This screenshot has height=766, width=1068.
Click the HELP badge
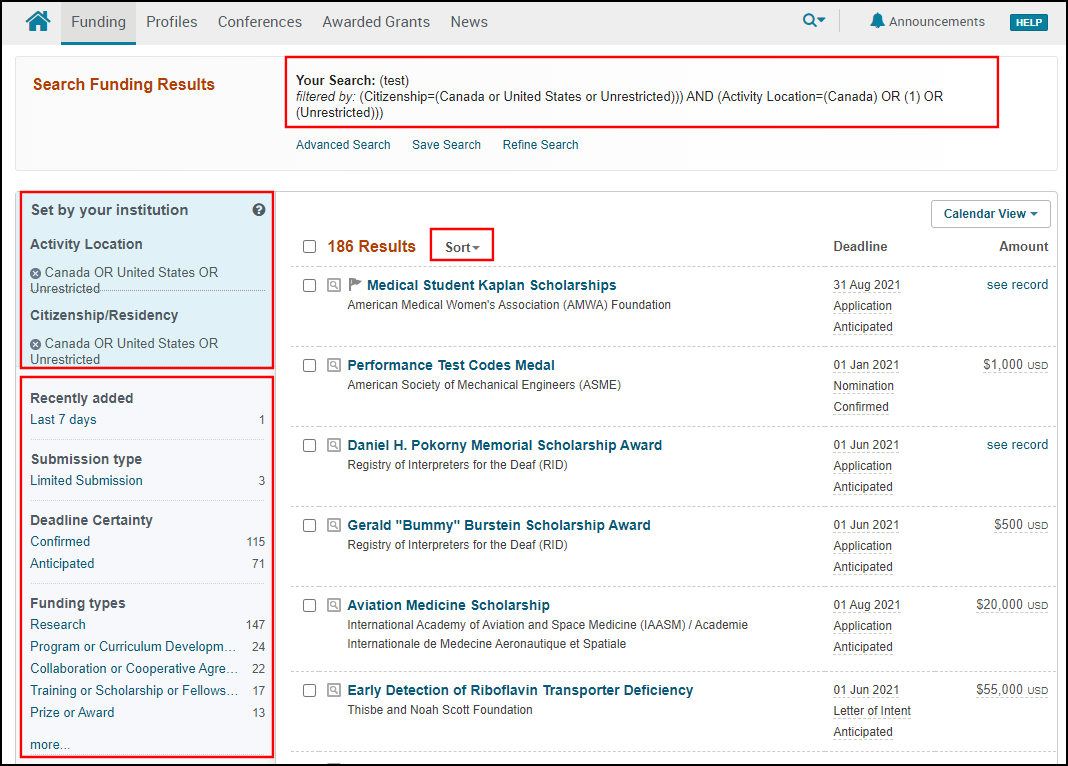1028,22
